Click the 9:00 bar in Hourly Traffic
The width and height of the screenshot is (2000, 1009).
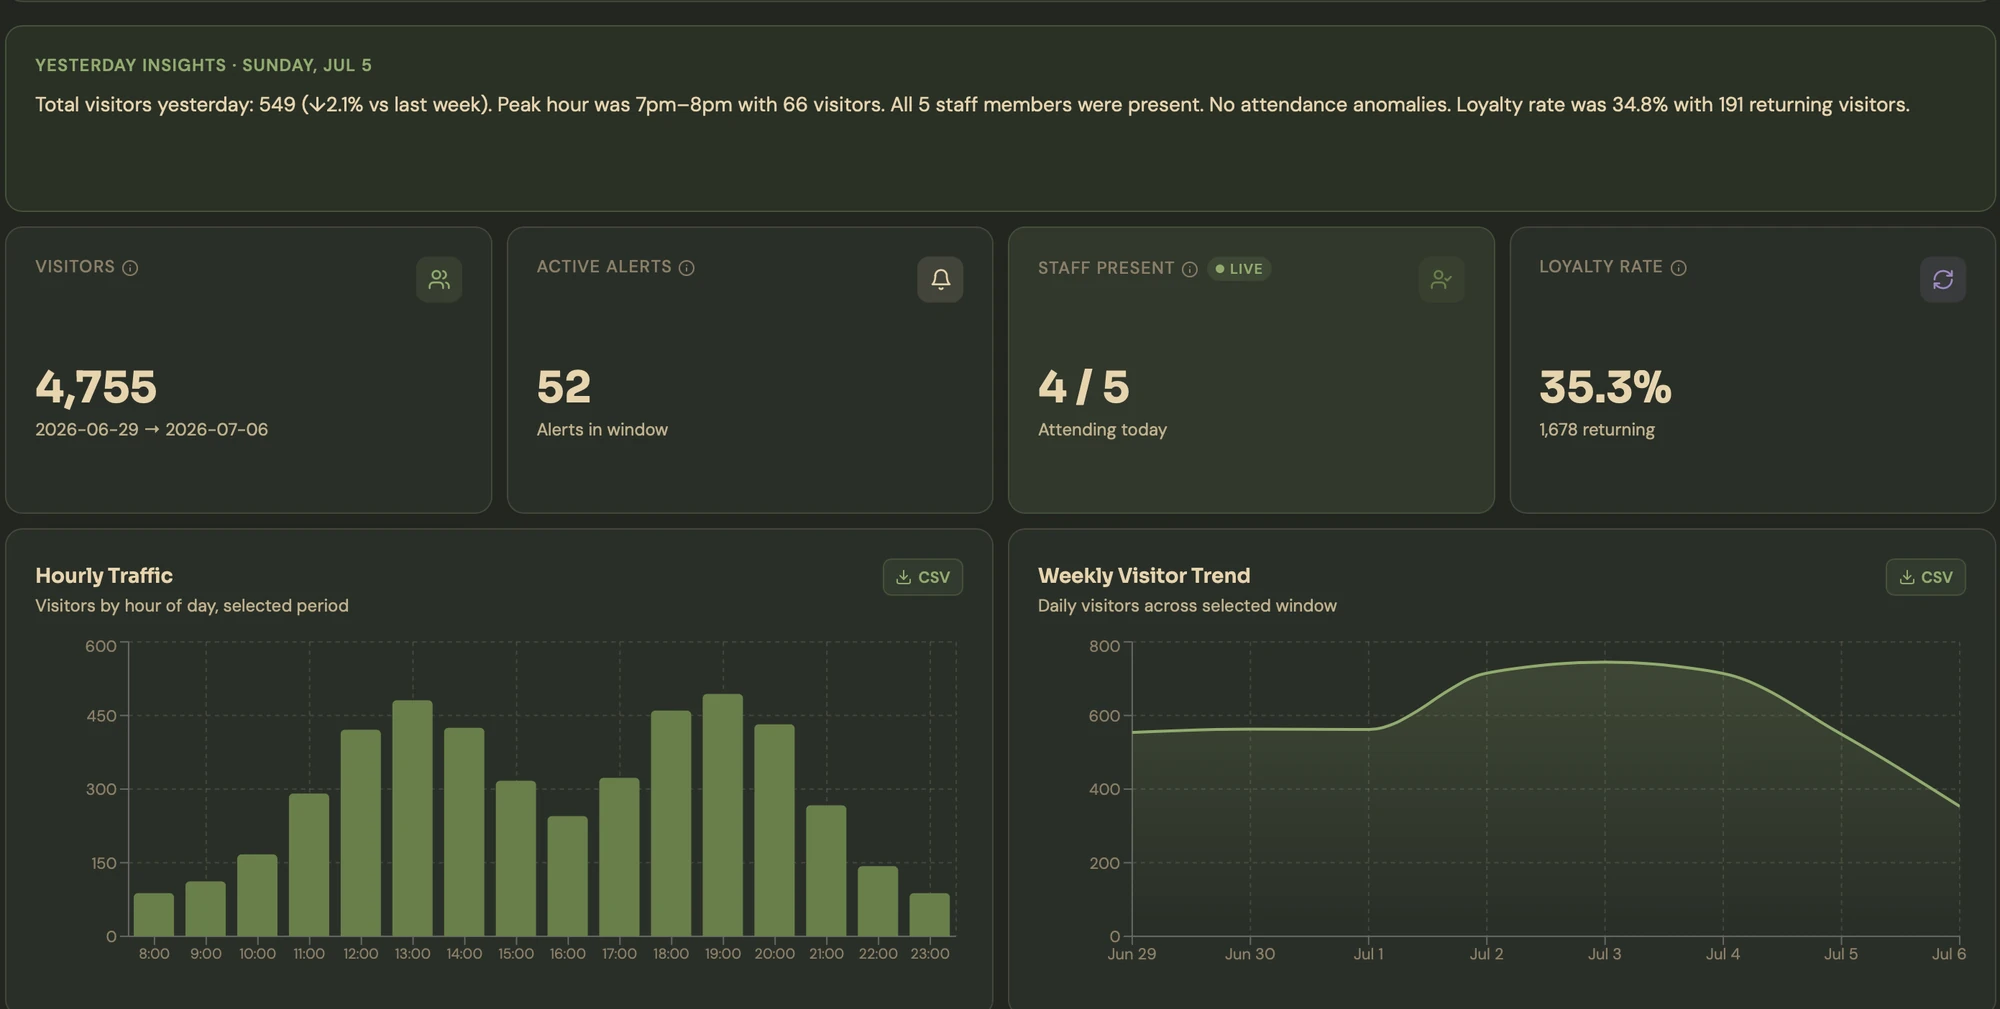[206, 909]
